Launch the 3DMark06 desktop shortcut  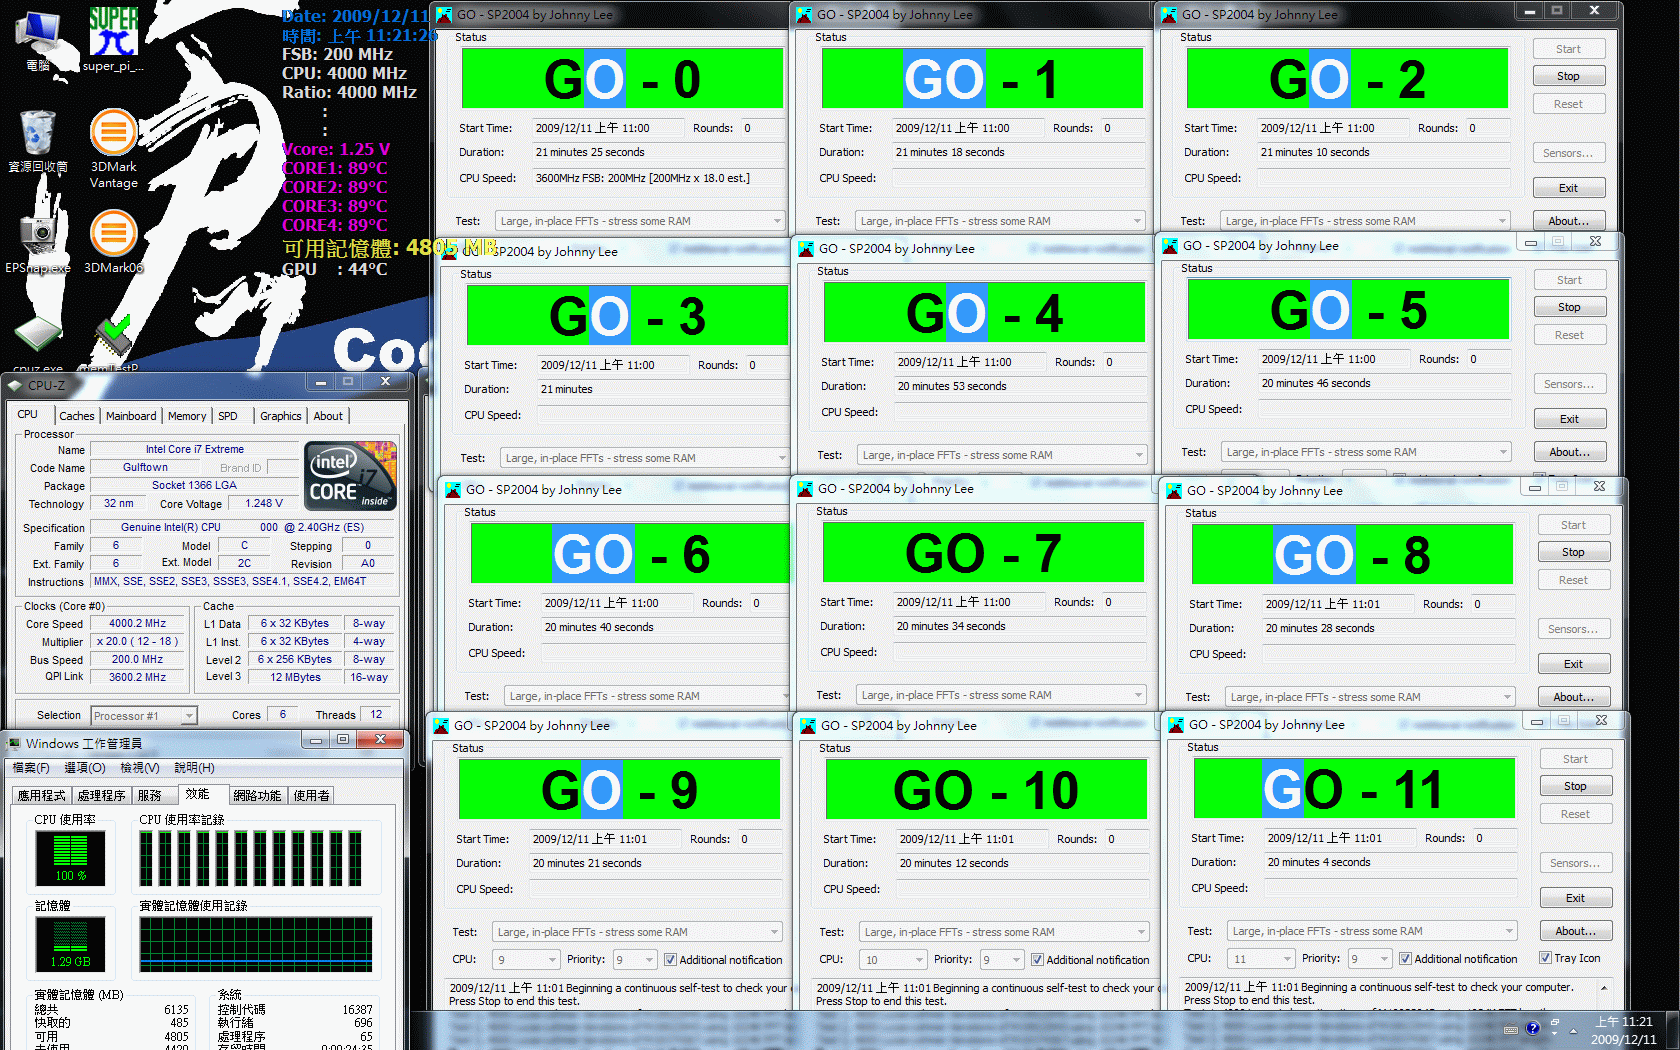pyautogui.click(x=113, y=241)
